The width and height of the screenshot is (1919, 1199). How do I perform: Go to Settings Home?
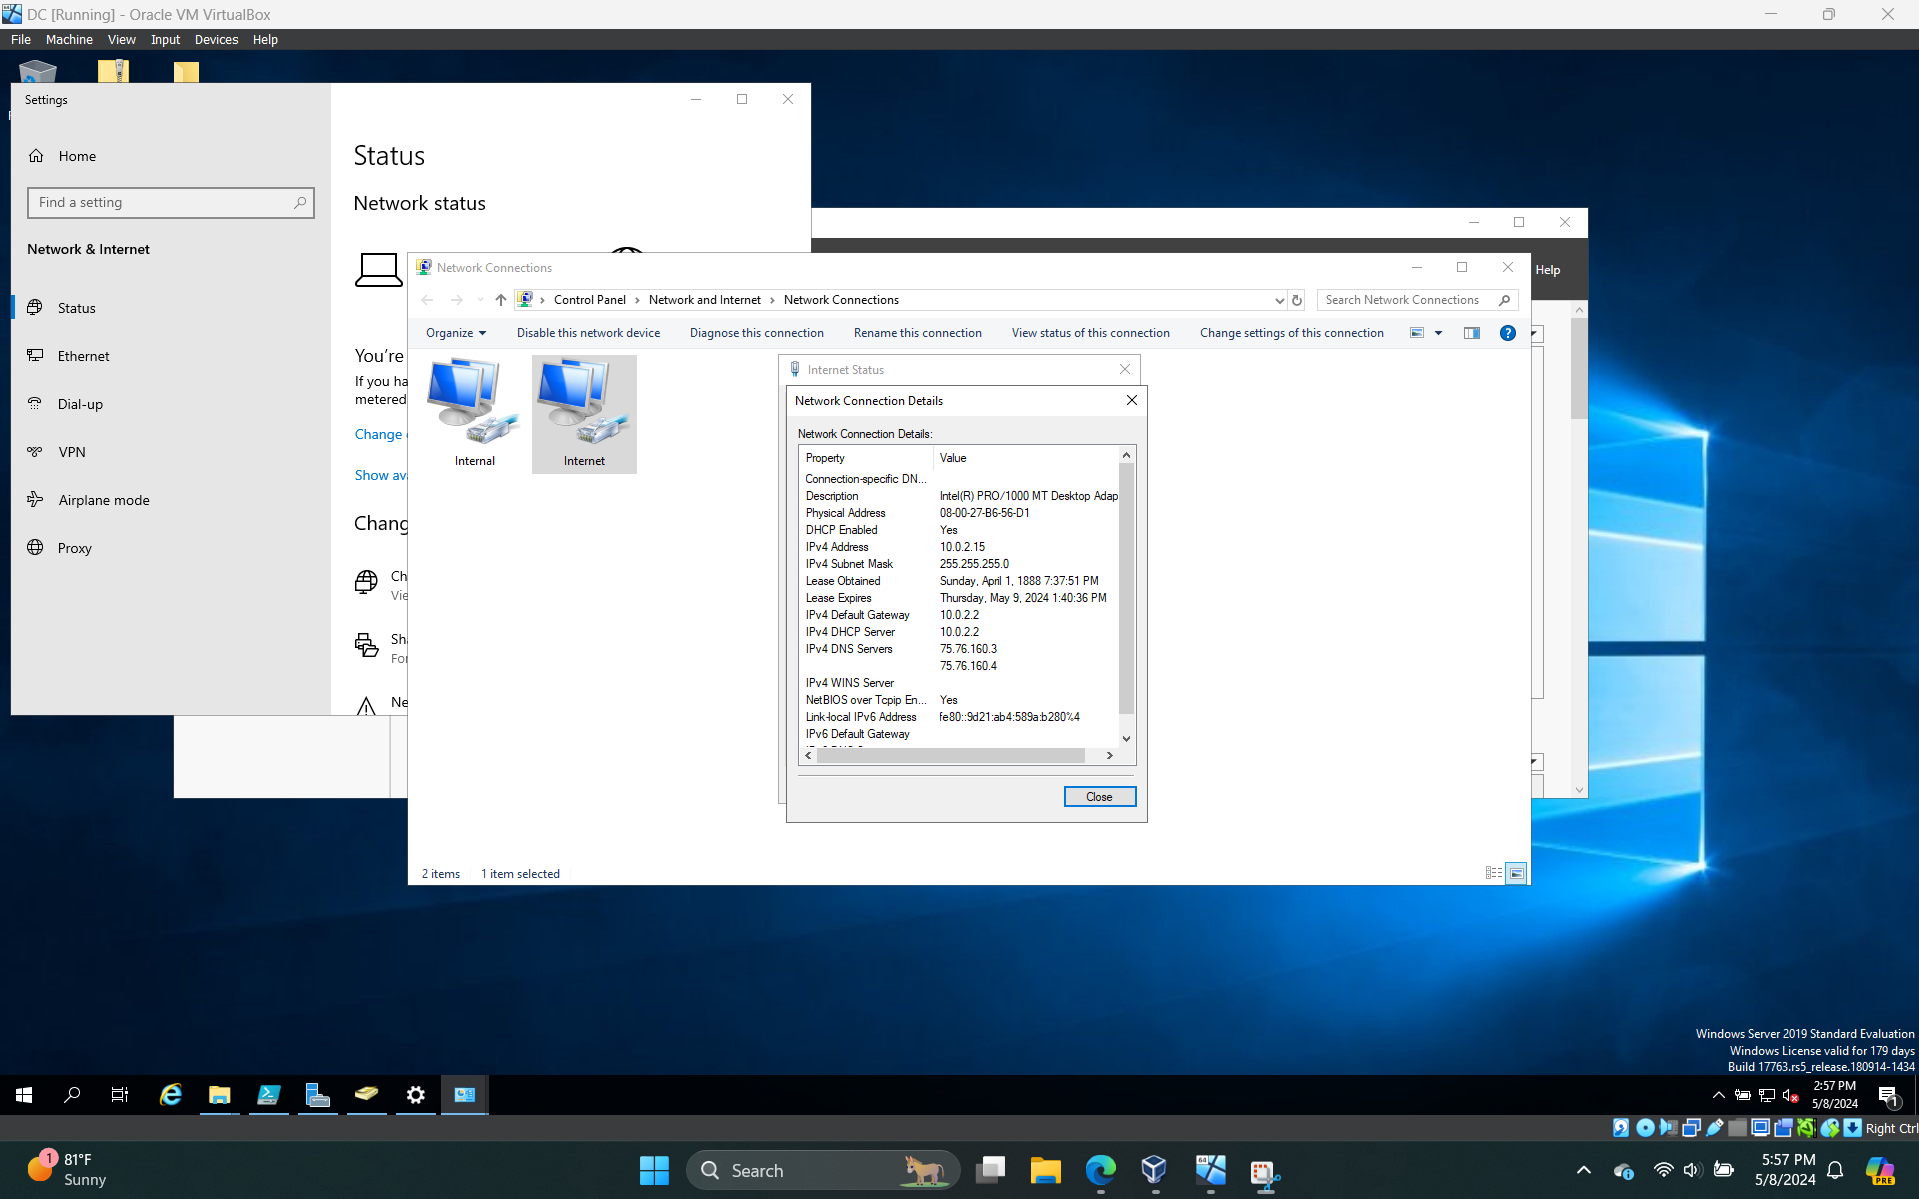171,156
